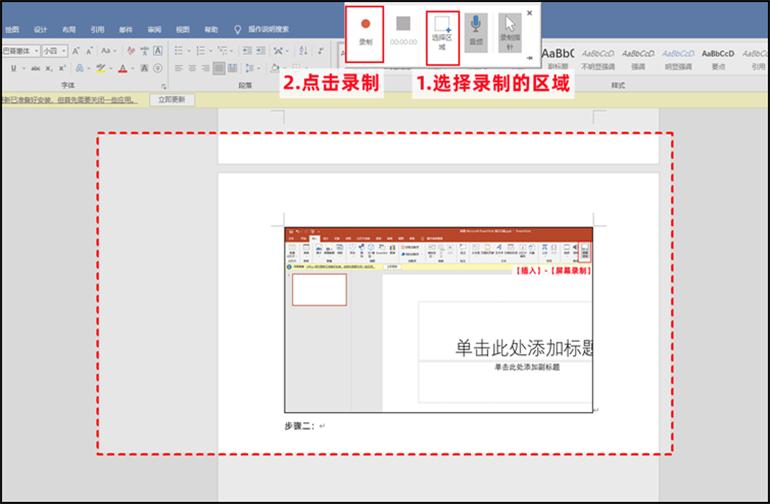Open Asian layout icon
The height and width of the screenshot is (504, 770).
(x=278, y=51)
